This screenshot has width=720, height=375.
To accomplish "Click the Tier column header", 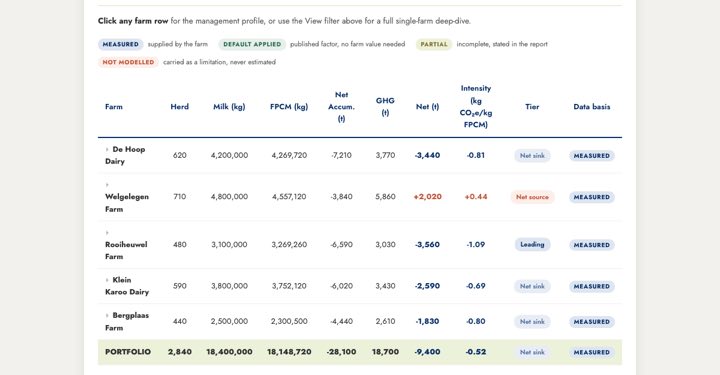I will point(532,106).
